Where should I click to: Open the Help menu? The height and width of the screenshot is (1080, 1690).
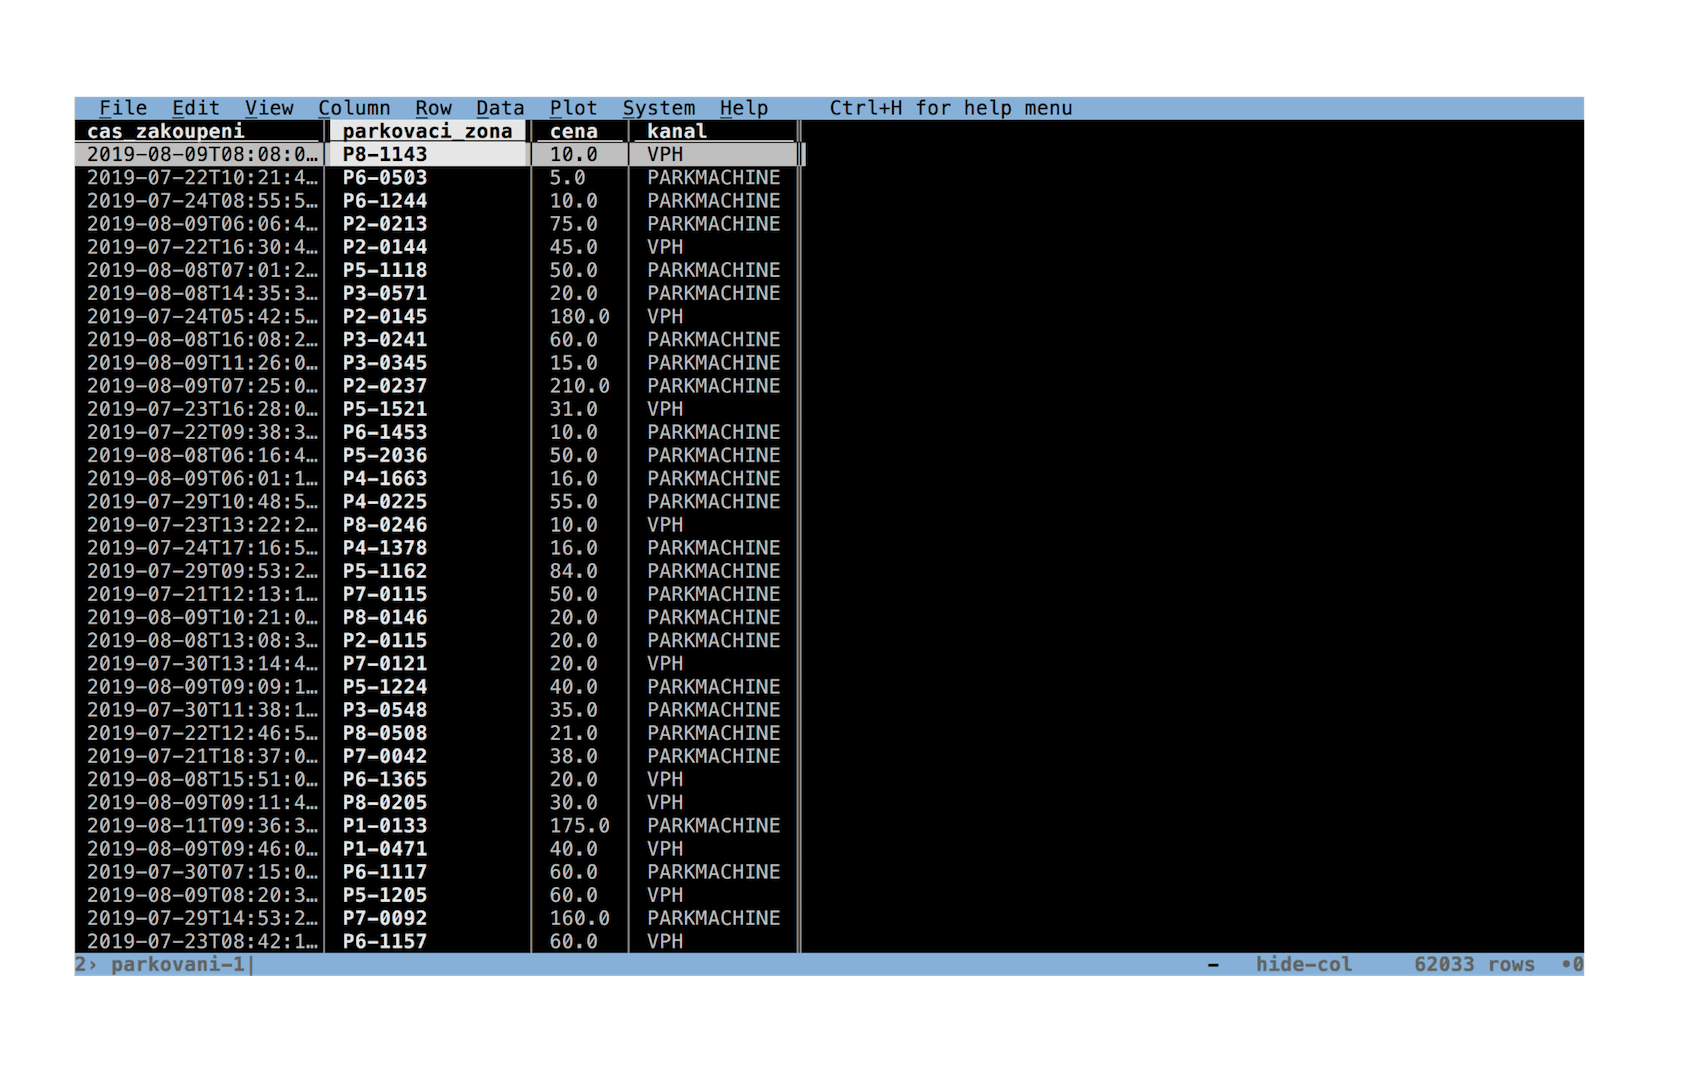pyautogui.click(x=744, y=108)
